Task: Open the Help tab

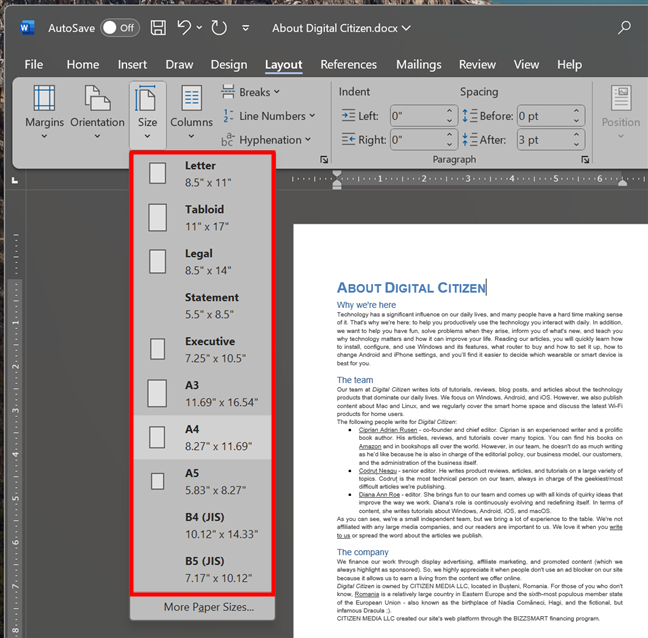Action: click(569, 64)
